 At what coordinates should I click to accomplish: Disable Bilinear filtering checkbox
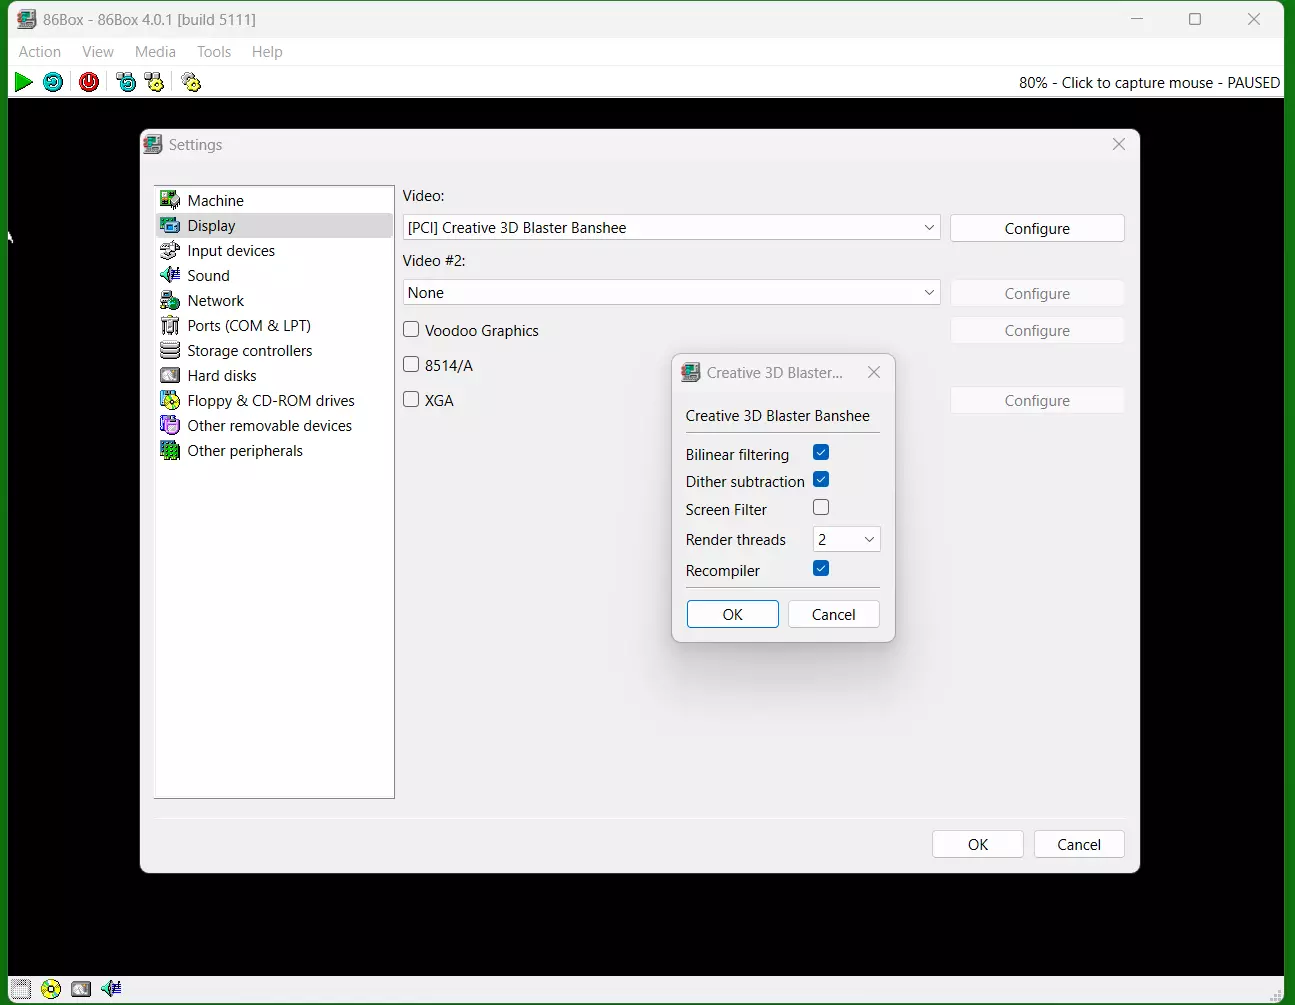coord(821,452)
